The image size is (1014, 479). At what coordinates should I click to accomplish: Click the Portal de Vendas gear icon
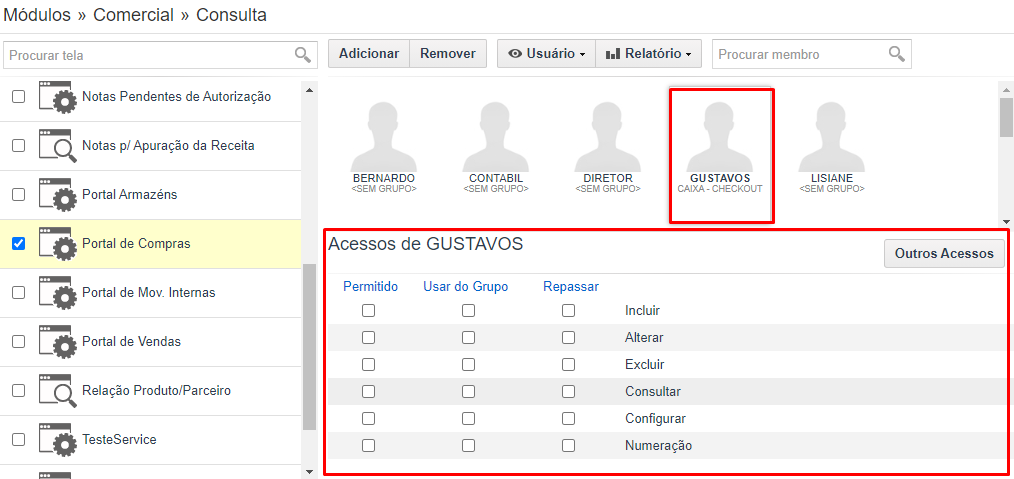click(x=58, y=342)
